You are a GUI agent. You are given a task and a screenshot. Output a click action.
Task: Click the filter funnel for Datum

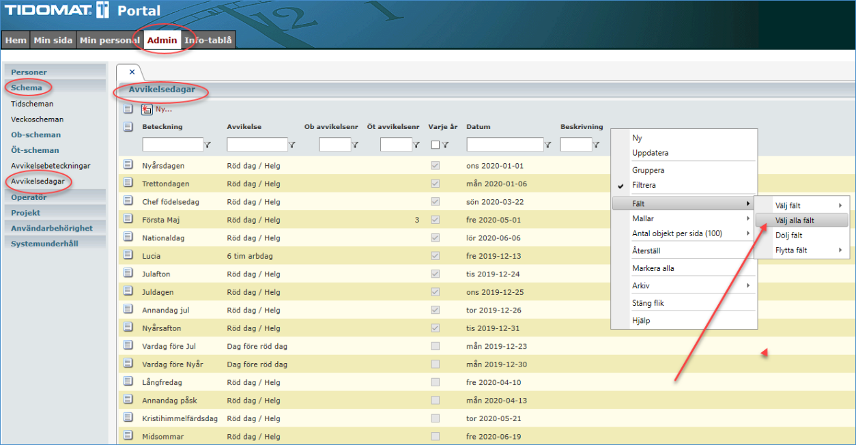click(548, 145)
